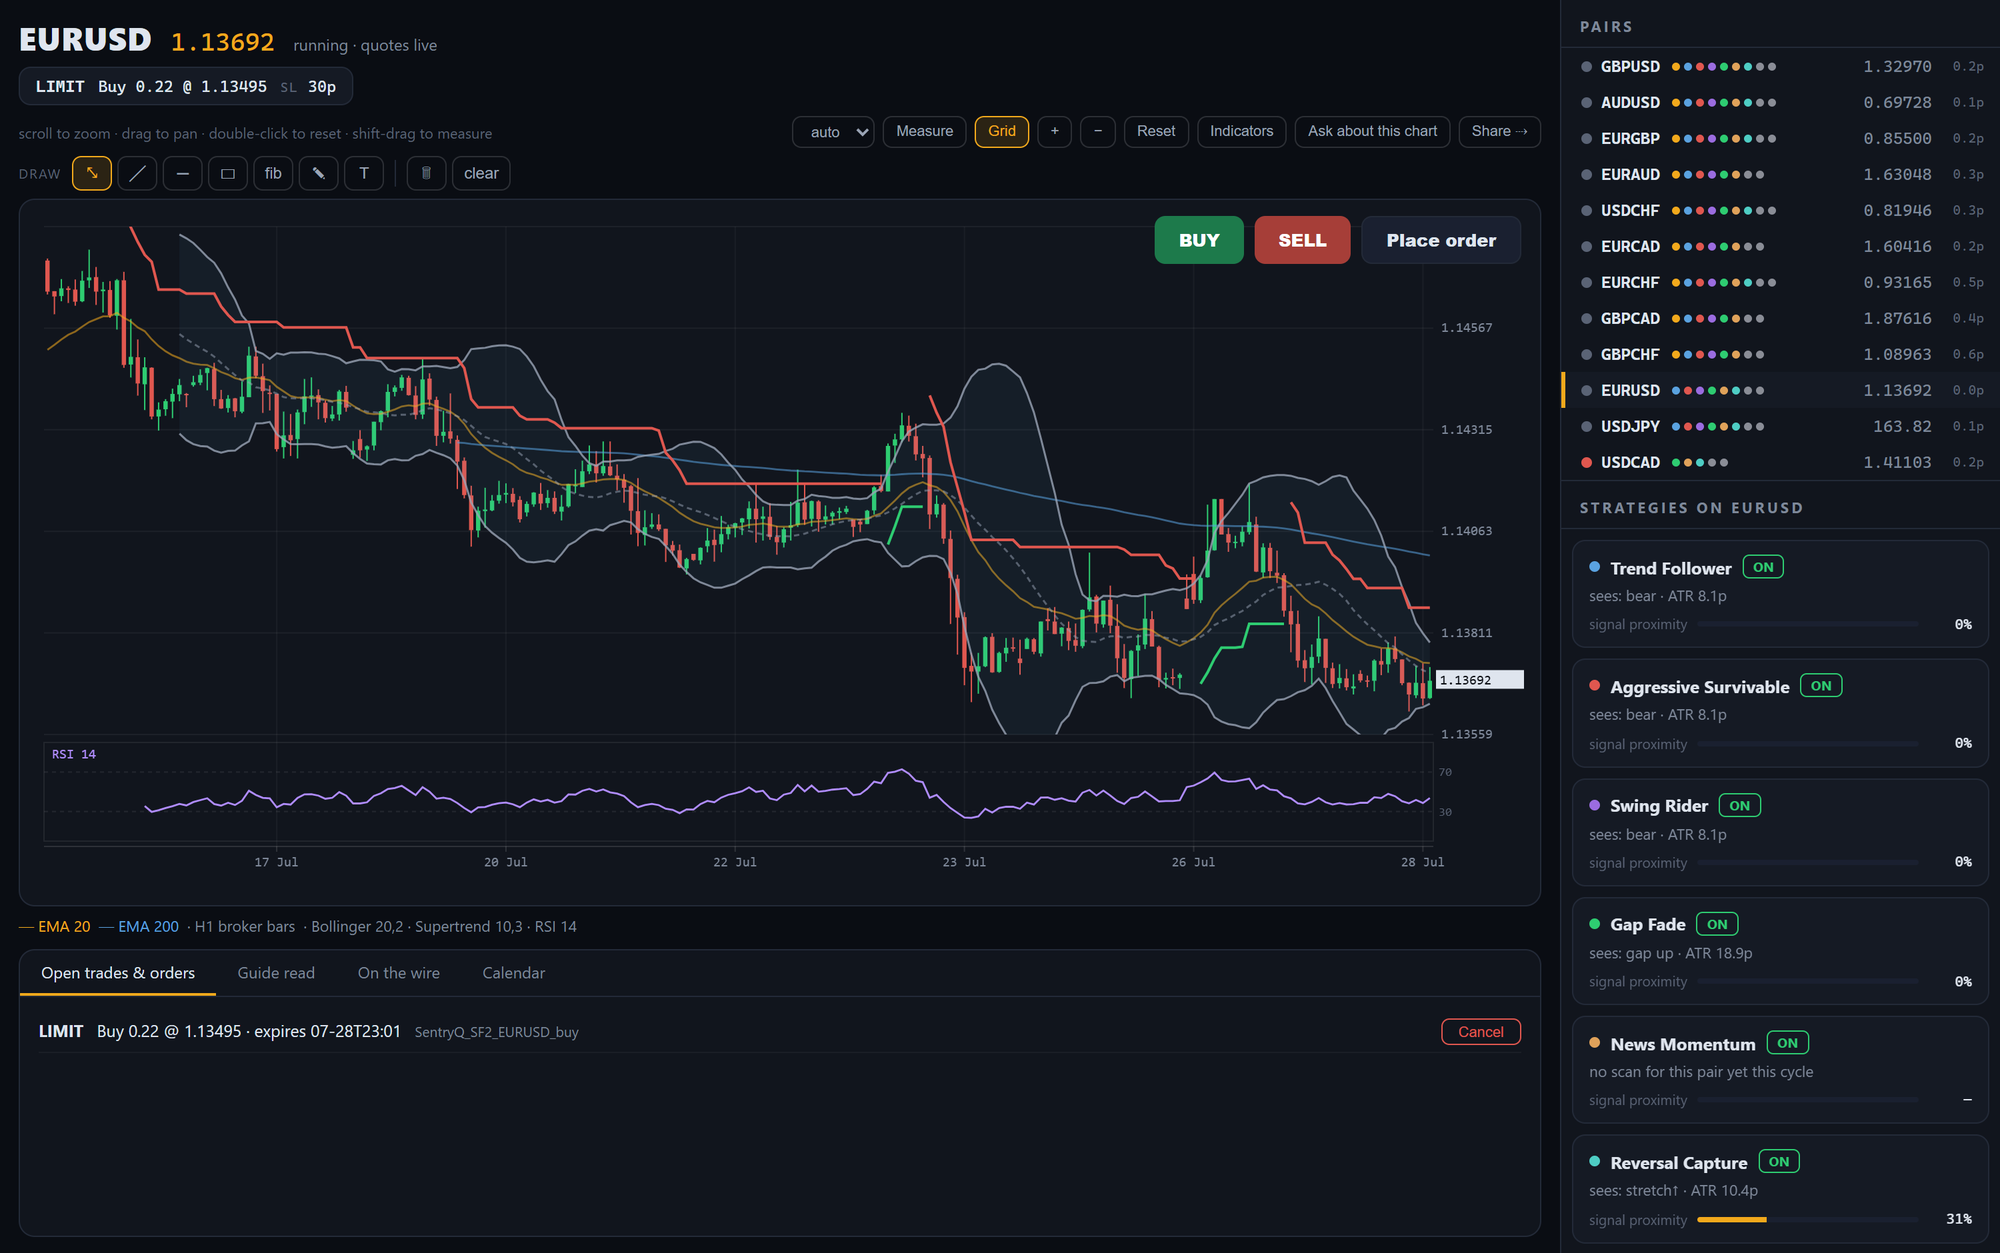Click Trend Follower signal proximity bar

(1808, 624)
